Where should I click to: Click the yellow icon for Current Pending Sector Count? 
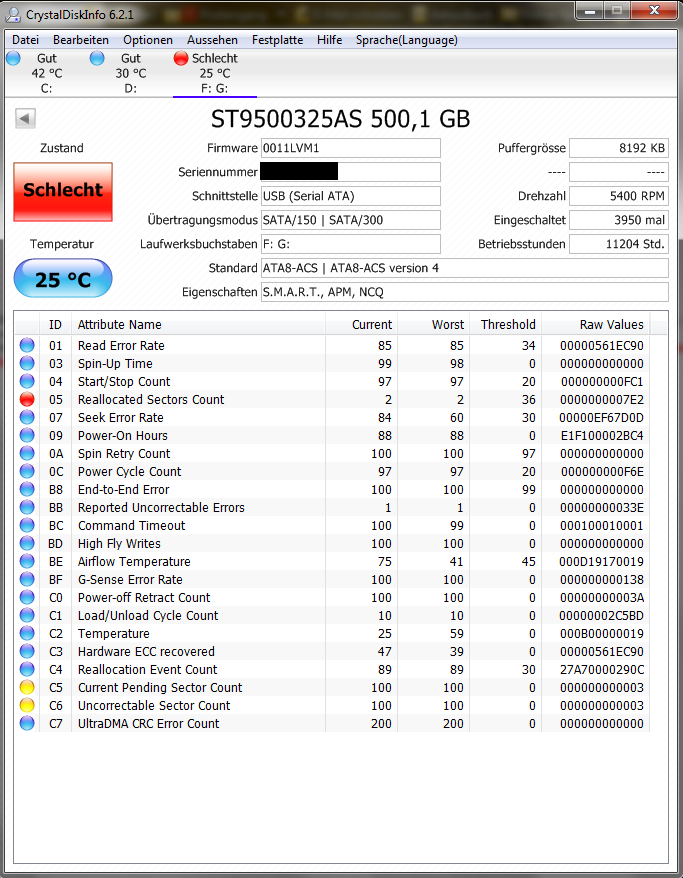(27, 687)
